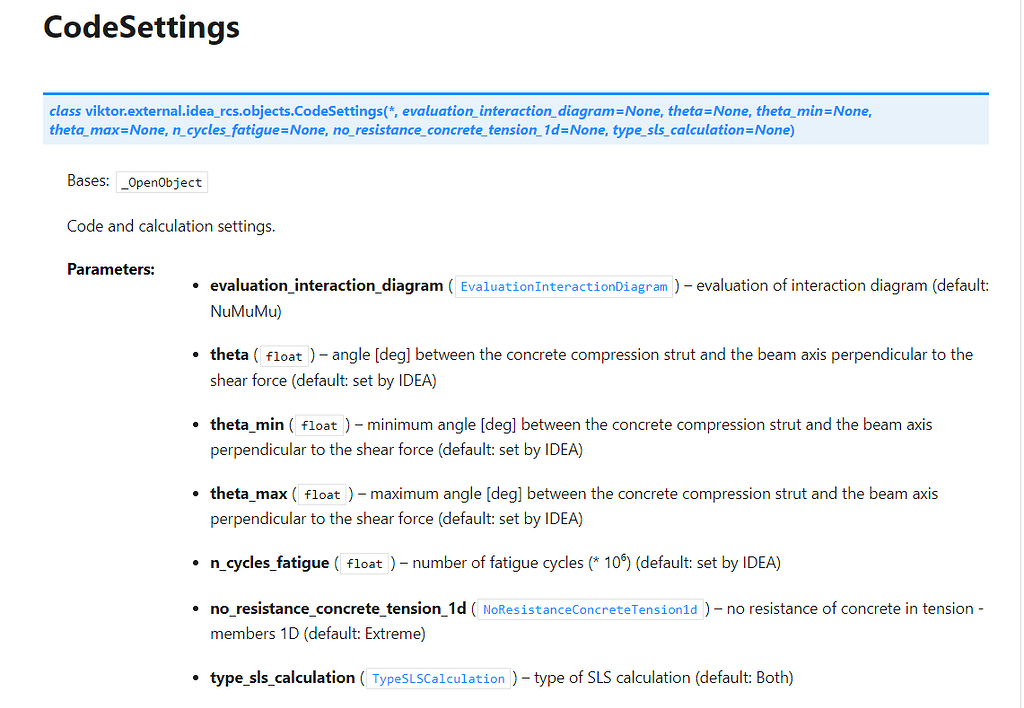Follow the NoResistanceConcreteTension1d type link
The height and width of the screenshot is (708, 1024).
click(590, 609)
